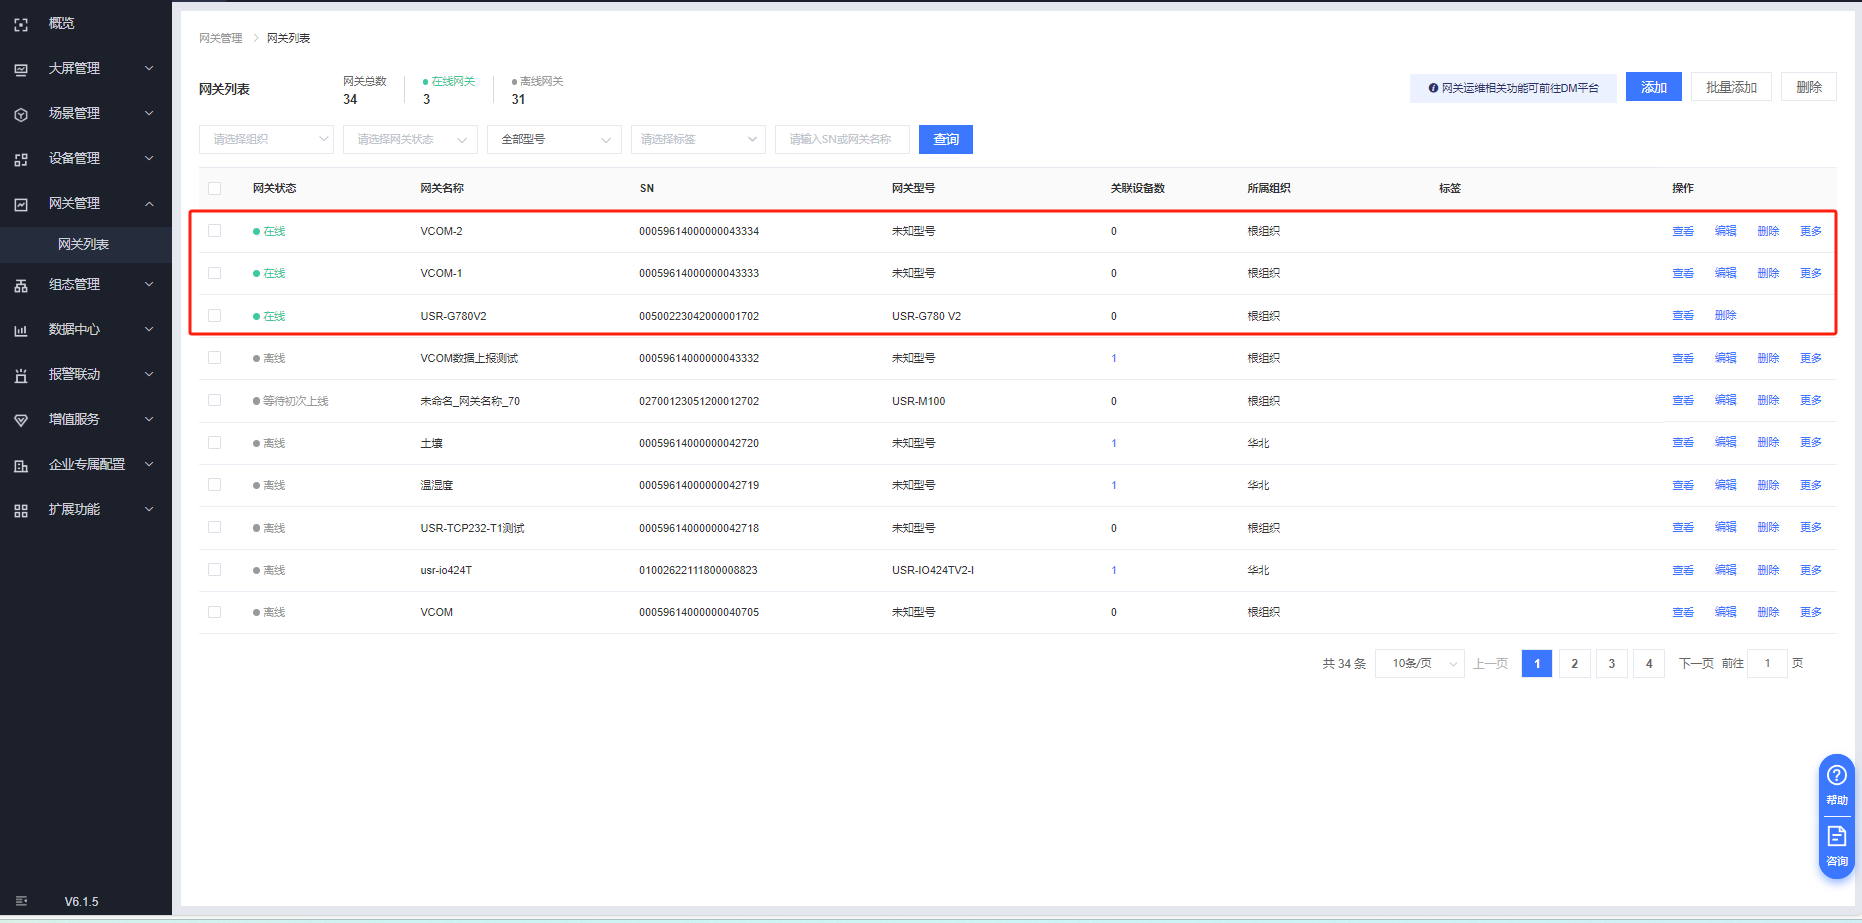Click the 数据中心 chart icon
Image resolution: width=1862 pixels, height=923 pixels.
coord(21,330)
